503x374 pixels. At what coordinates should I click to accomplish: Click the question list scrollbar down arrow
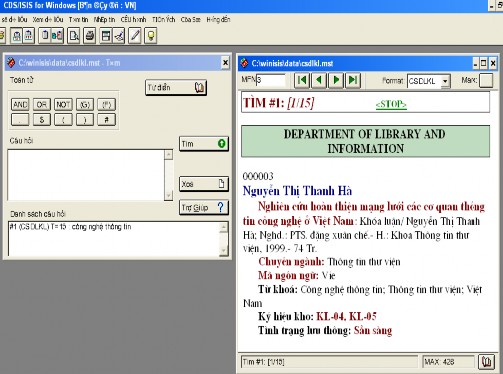pos(224,251)
